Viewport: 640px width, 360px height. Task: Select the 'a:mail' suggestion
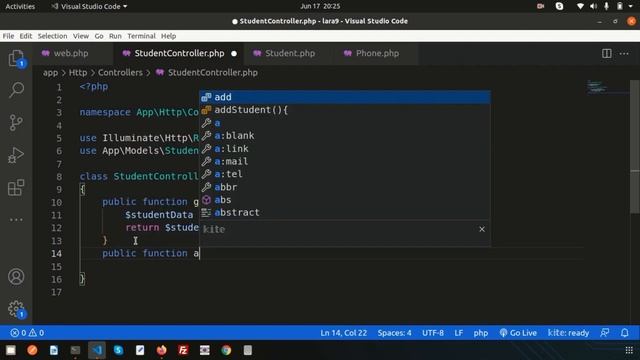point(345,161)
